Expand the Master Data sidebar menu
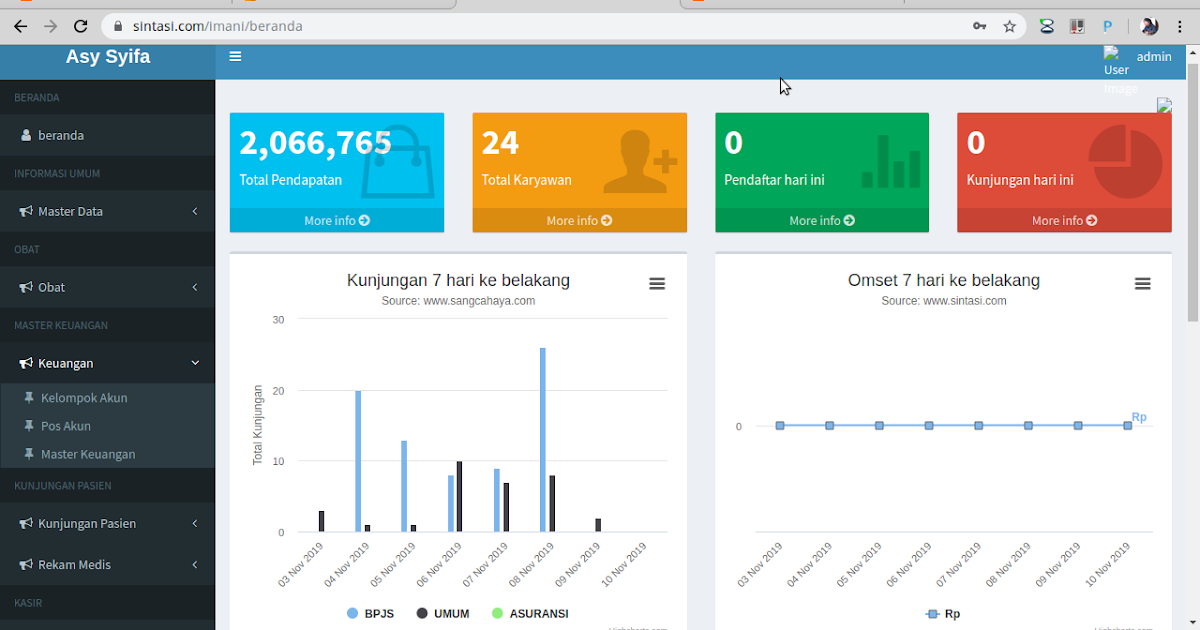The image size is (1200, 630). click(x=107, y=211)
